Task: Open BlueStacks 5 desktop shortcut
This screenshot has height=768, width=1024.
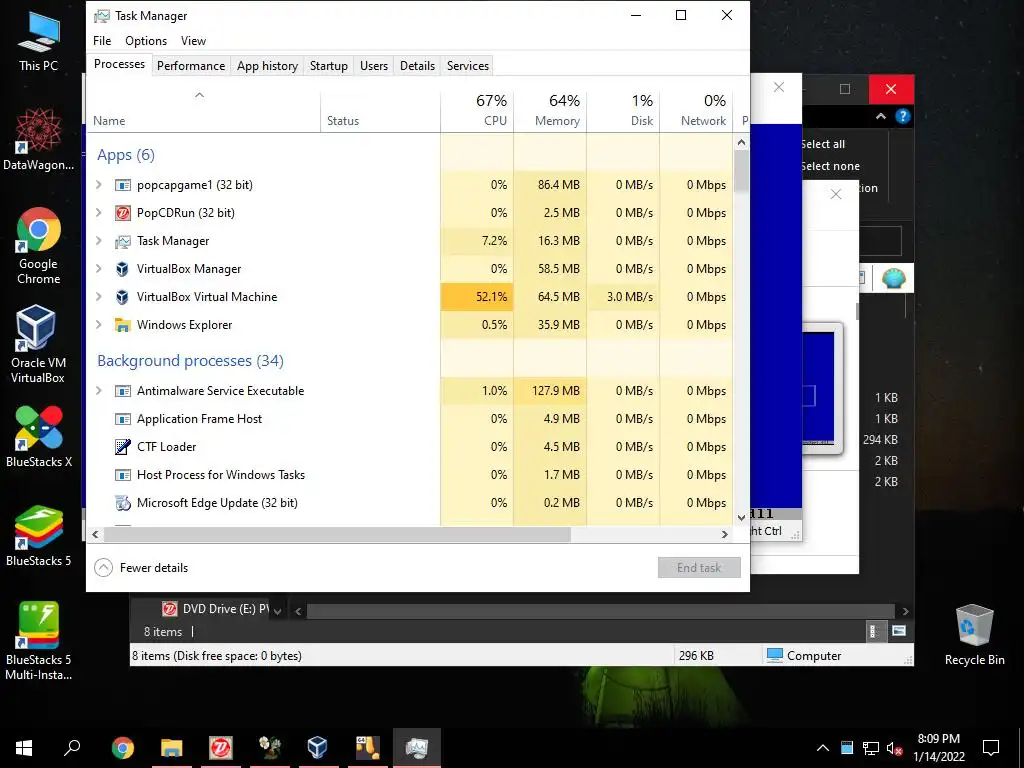Action: point(39,536)
